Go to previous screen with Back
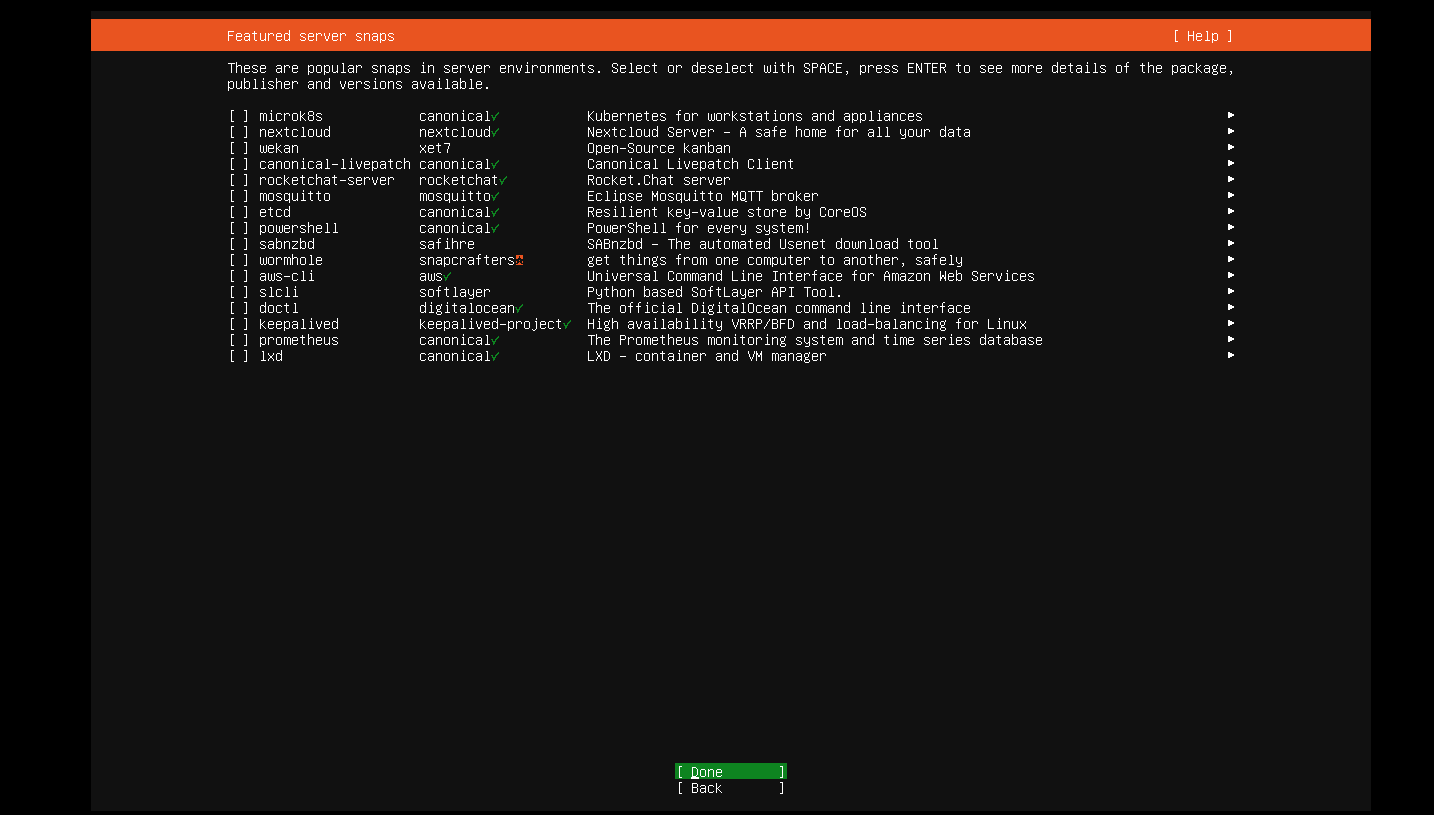 click(730, 788)
